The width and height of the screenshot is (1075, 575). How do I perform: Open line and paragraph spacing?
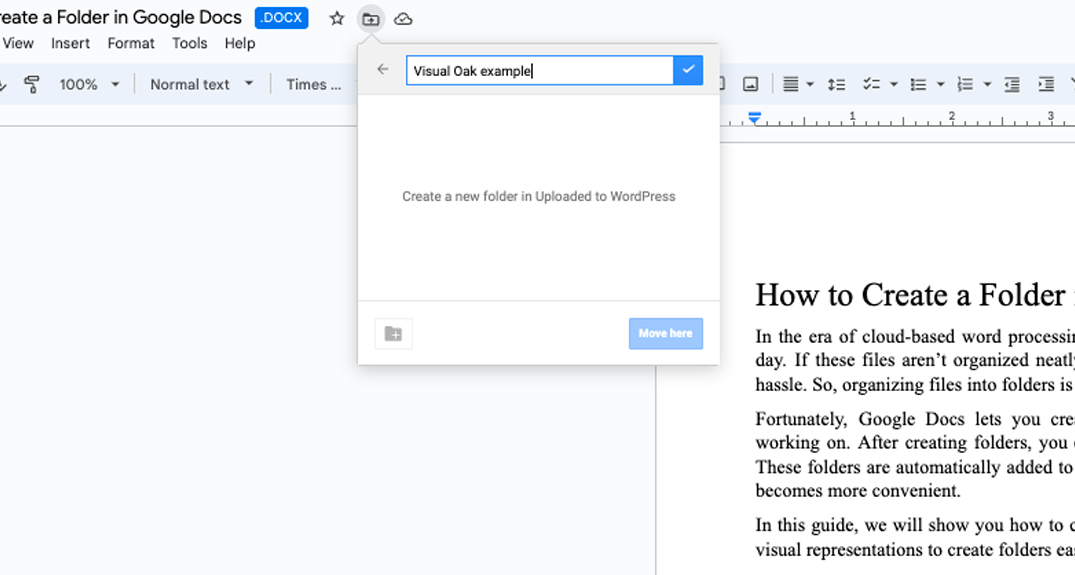[x=836, y=84]
